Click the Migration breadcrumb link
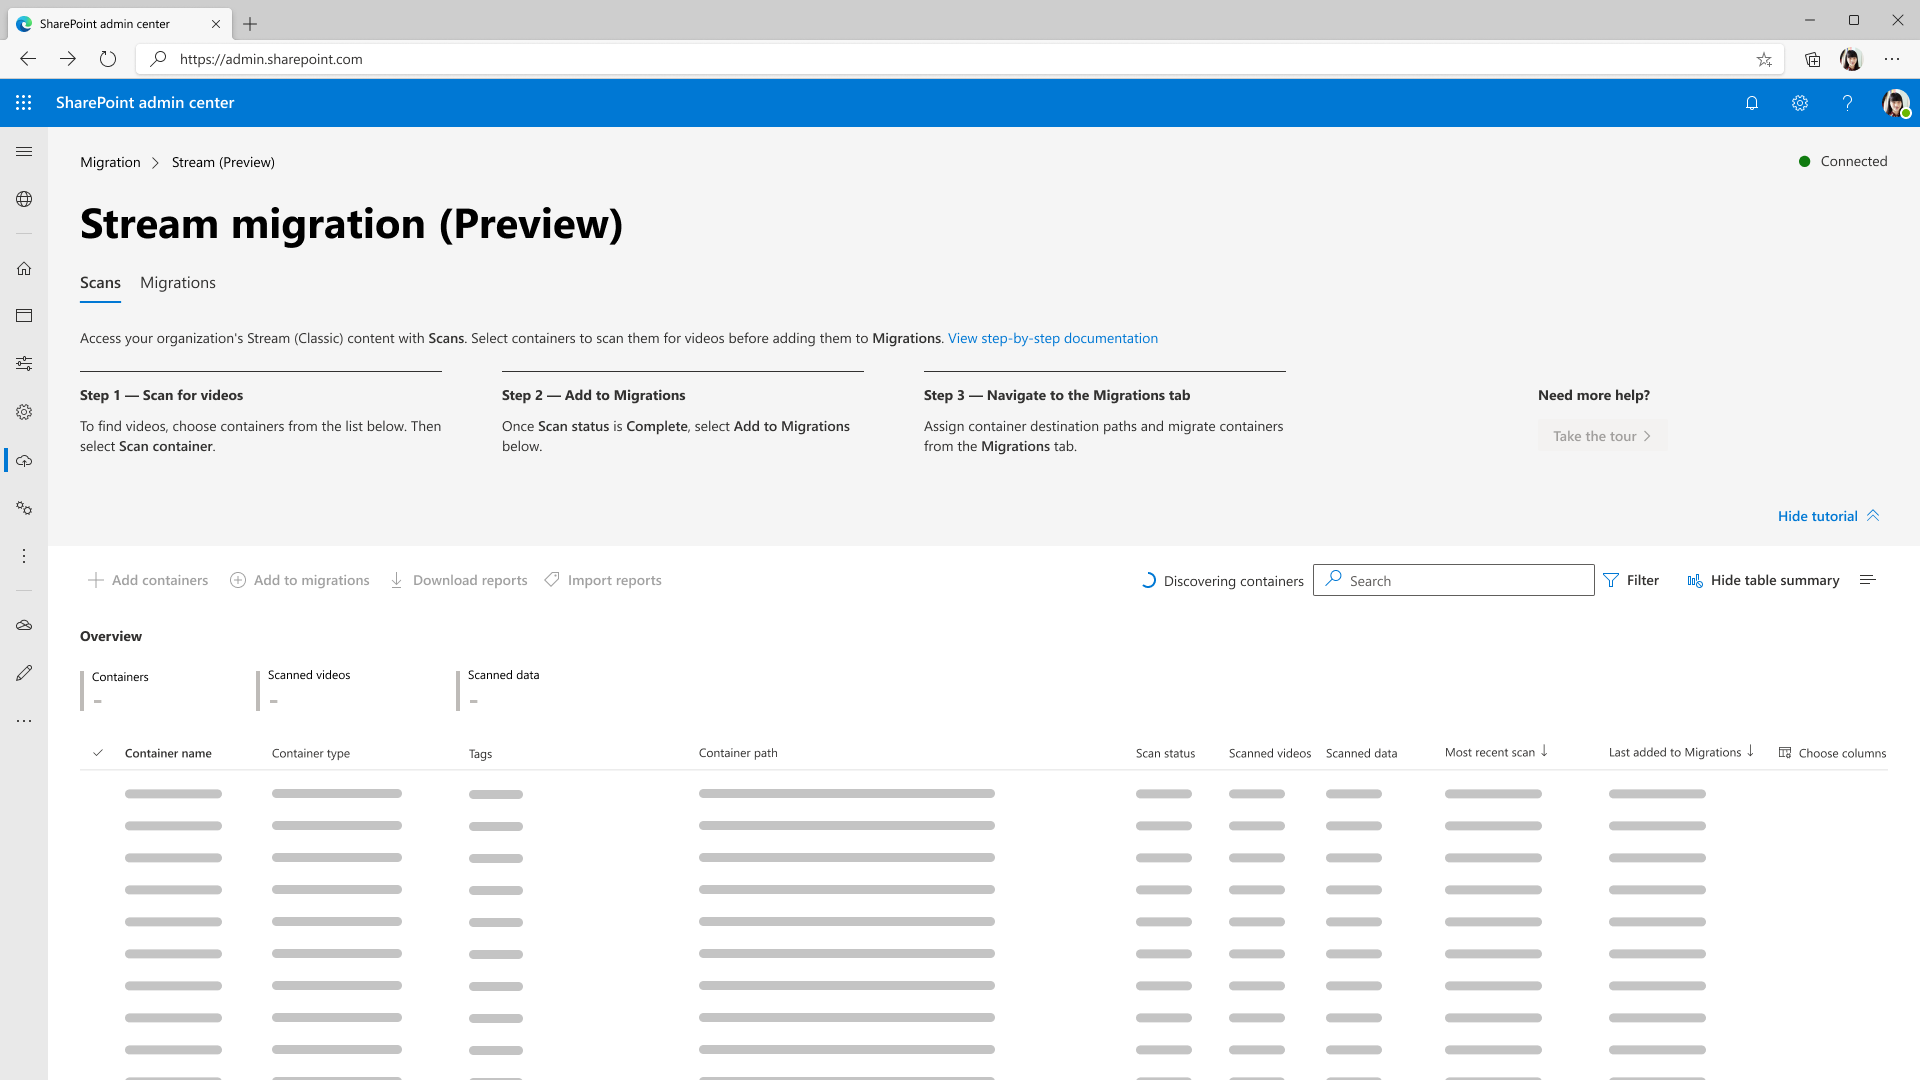 [109, 161]
